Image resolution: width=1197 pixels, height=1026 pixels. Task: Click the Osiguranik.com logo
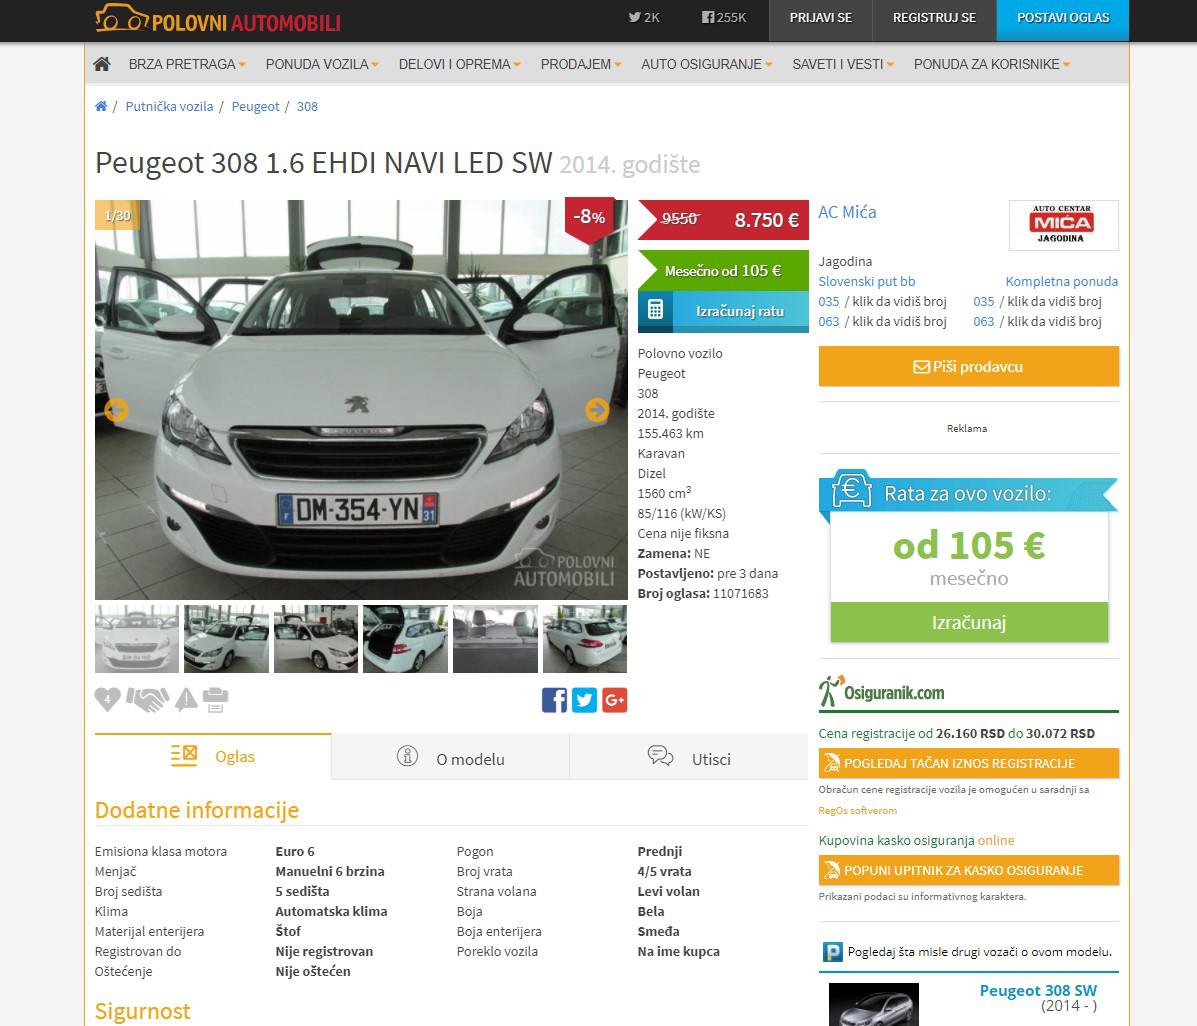(882, 692)
